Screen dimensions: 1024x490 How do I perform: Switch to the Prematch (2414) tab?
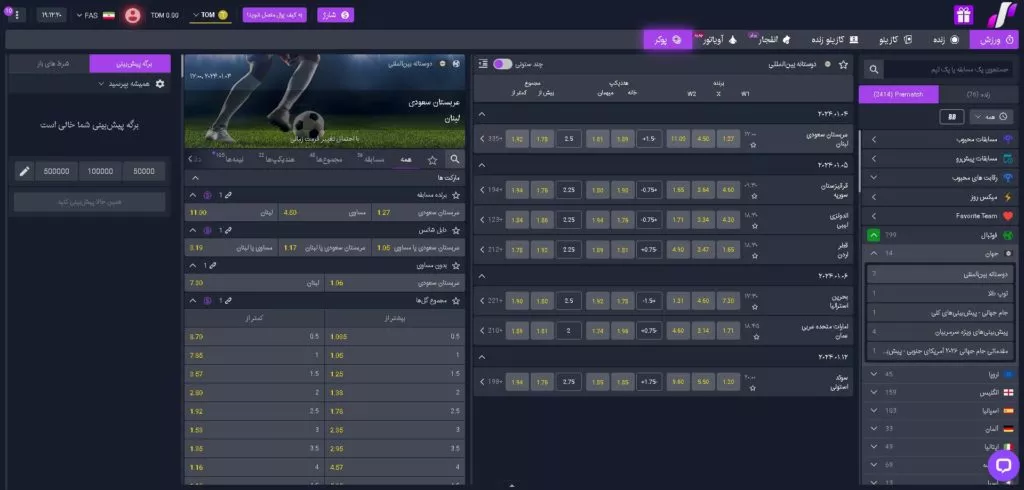tap(902, 93)
